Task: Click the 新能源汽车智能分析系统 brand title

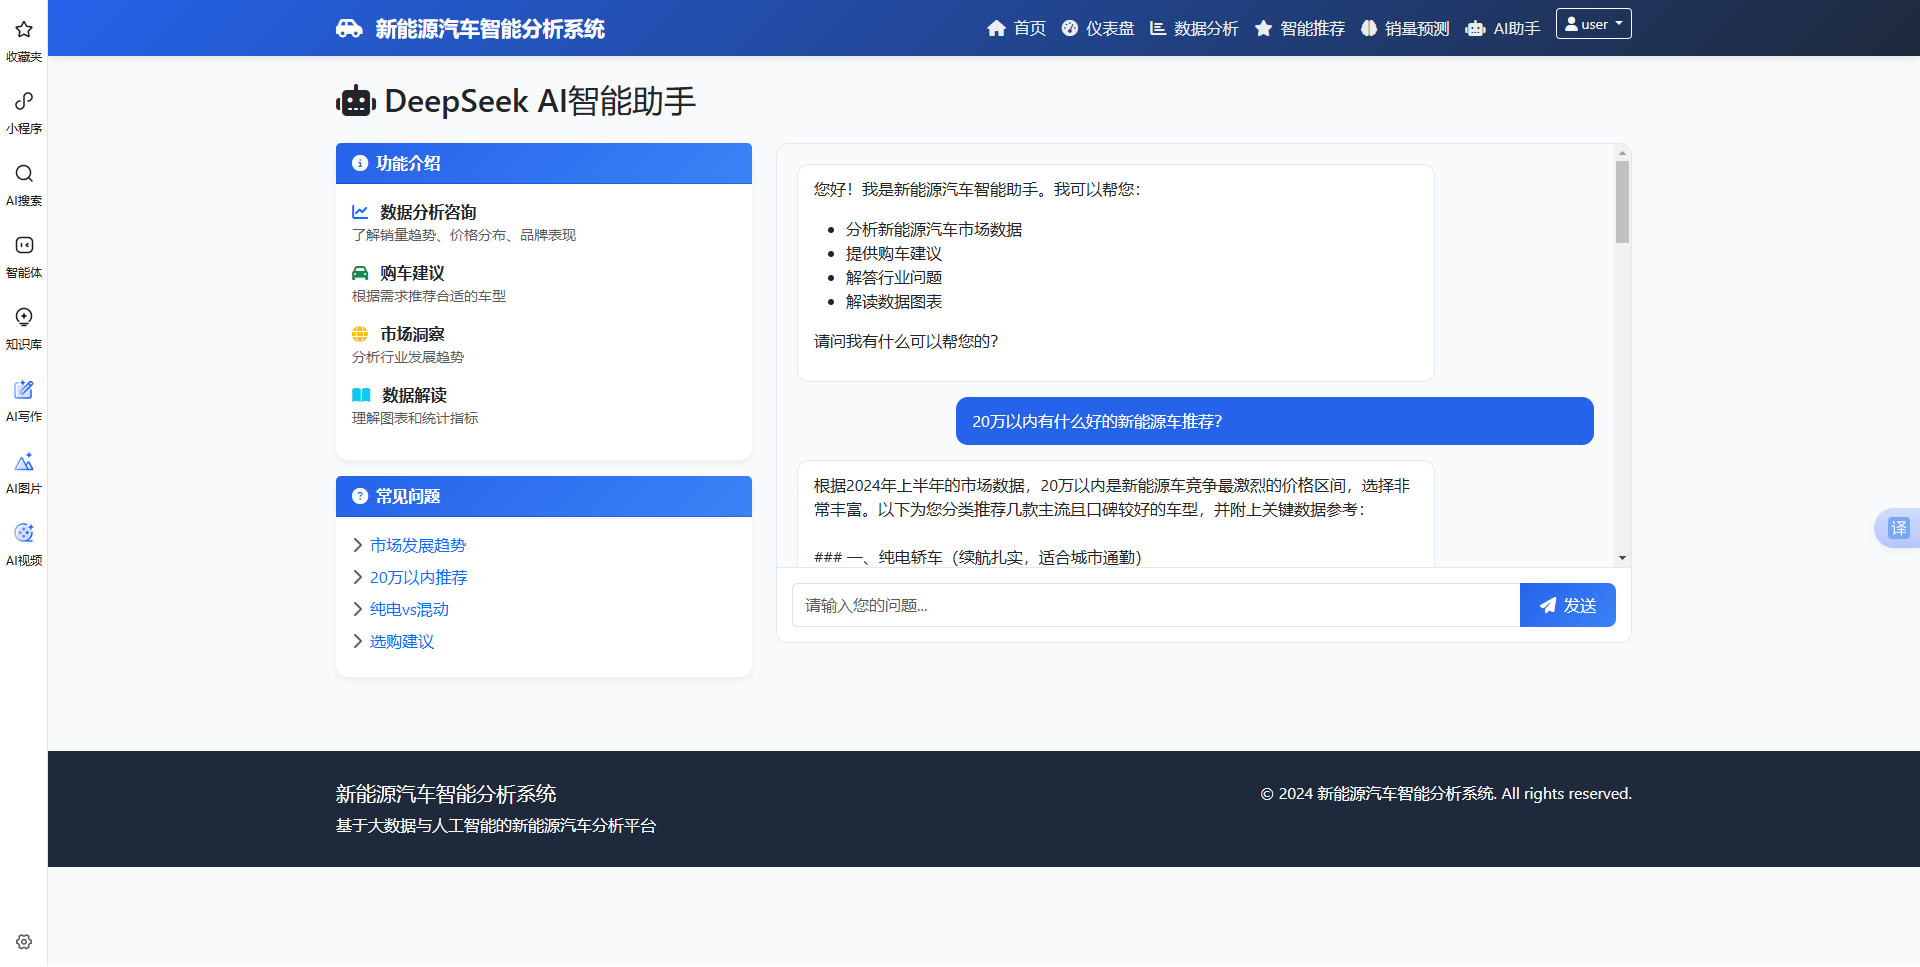Action: [x=490, y=28]
